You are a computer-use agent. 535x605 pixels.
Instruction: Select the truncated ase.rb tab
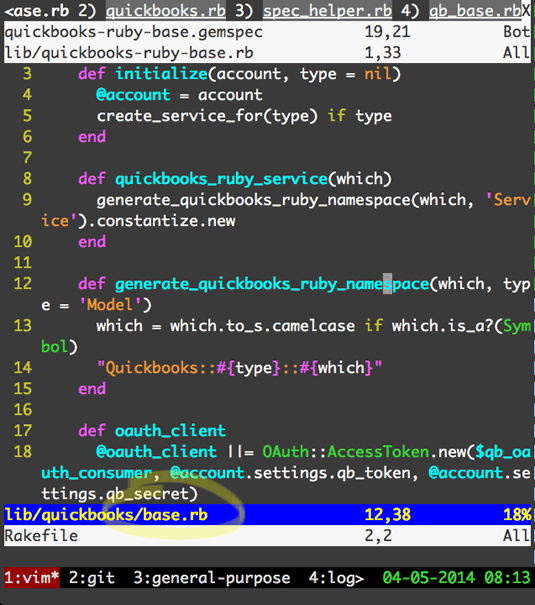tap(37, 11)
